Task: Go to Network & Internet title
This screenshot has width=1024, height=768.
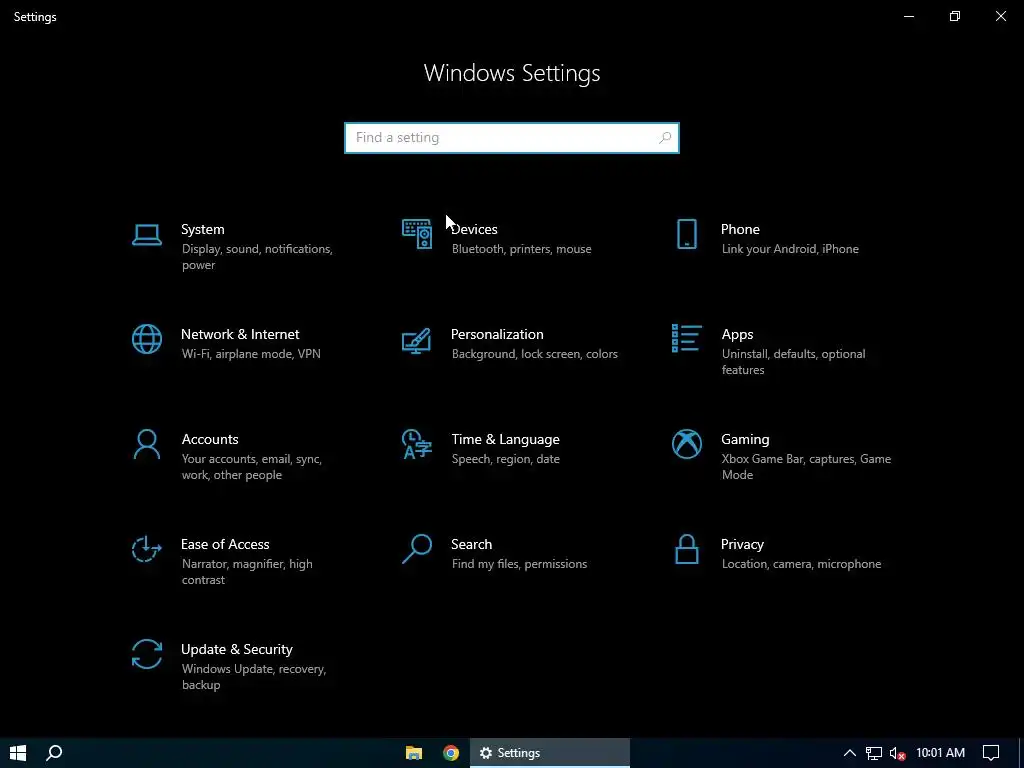Action: (x=240, y=334)
